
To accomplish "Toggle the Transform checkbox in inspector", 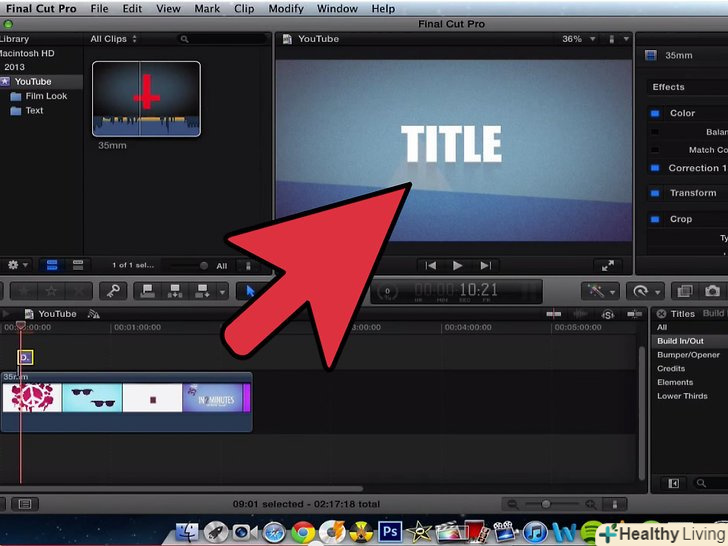I will (x=655, y=193).
